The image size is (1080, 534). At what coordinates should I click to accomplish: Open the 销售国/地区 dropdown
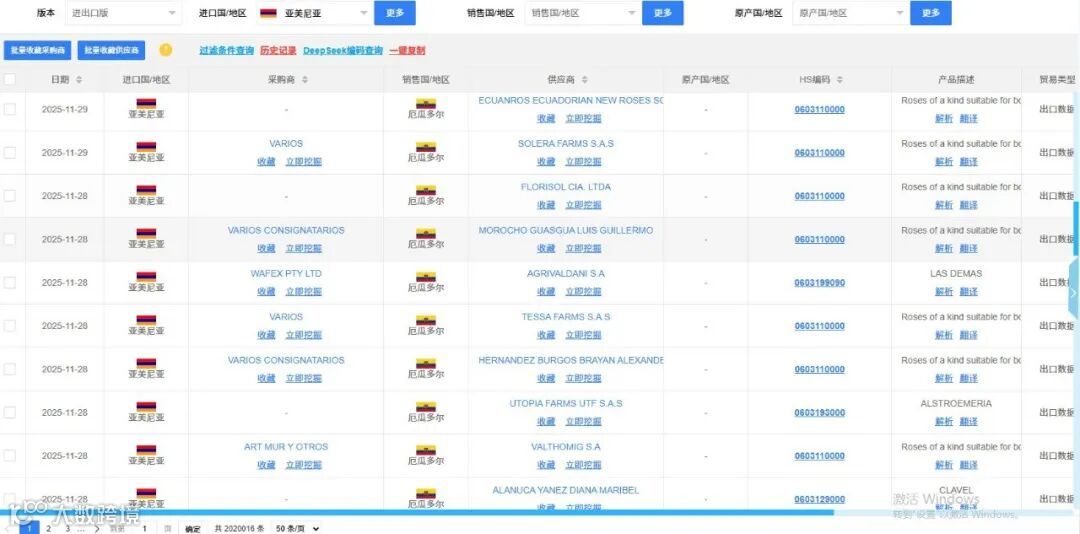[583, 13]
